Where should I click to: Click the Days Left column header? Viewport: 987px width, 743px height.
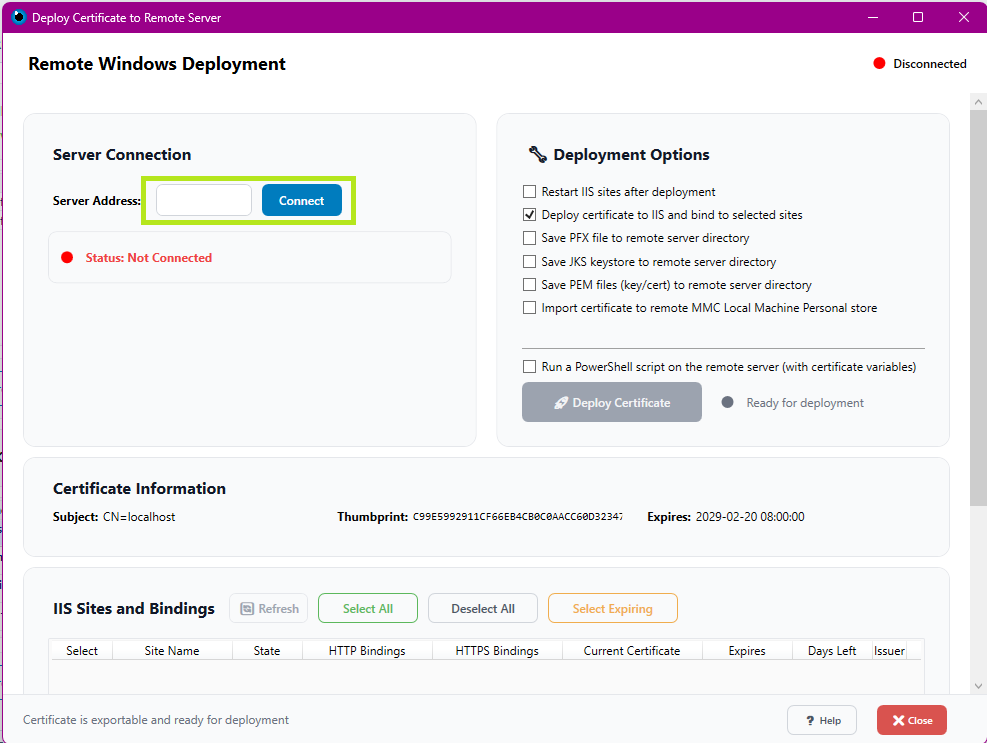click(832, 650)
